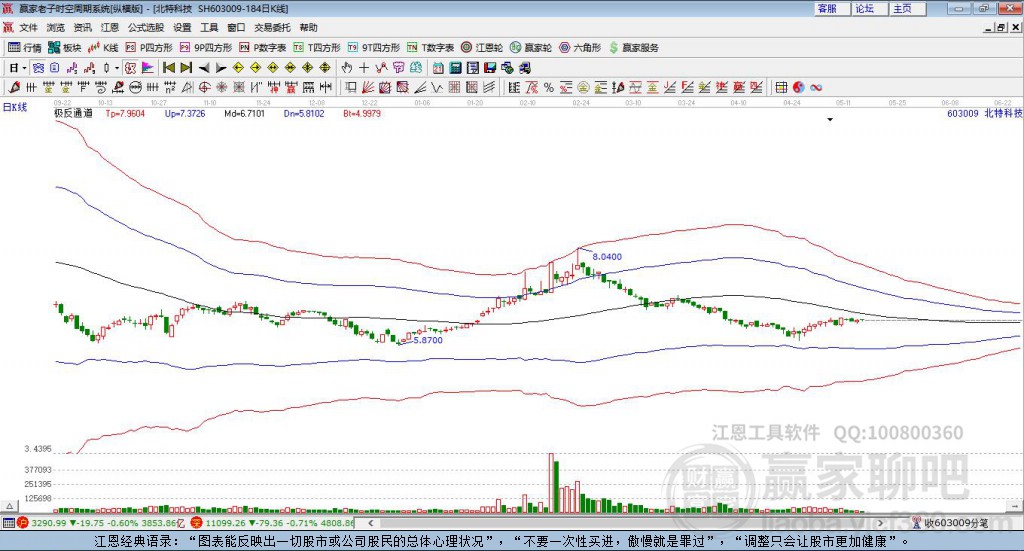1024x551 pixels.
Task: Click the up-triangle button at volume panel left
Action: click(x=9, y=506)
